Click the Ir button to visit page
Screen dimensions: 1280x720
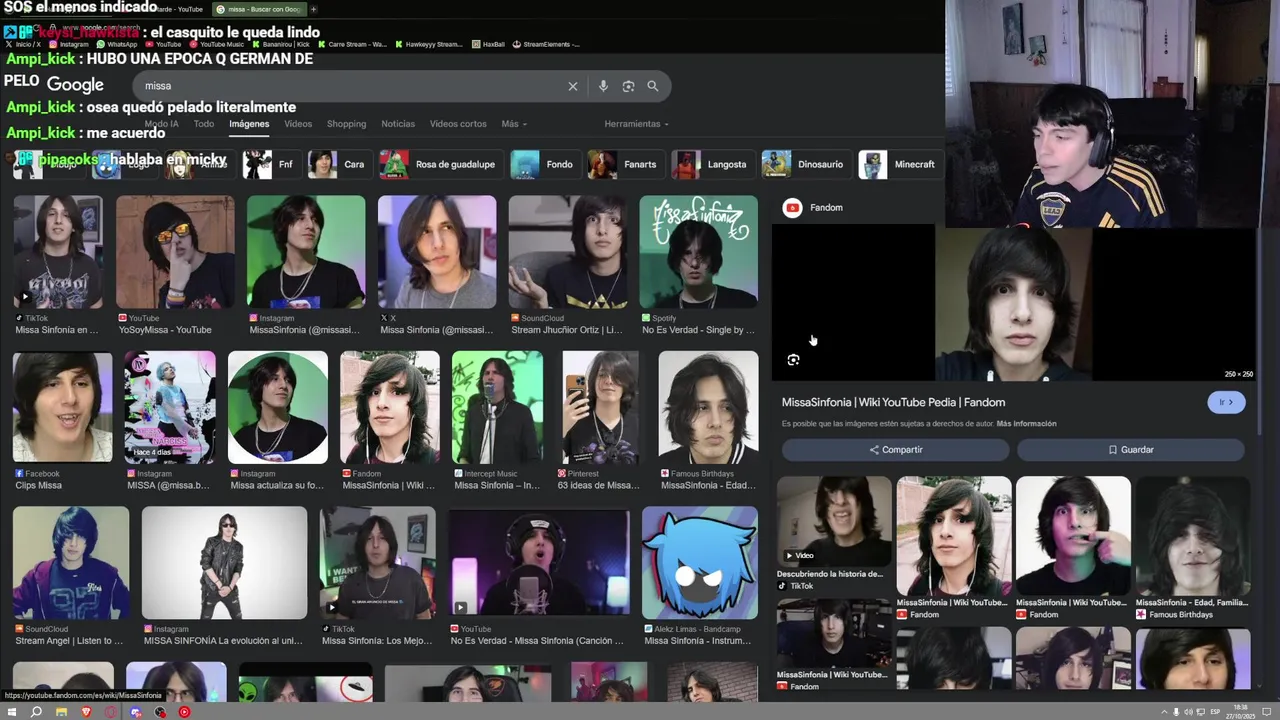(x=1226, y=402)
